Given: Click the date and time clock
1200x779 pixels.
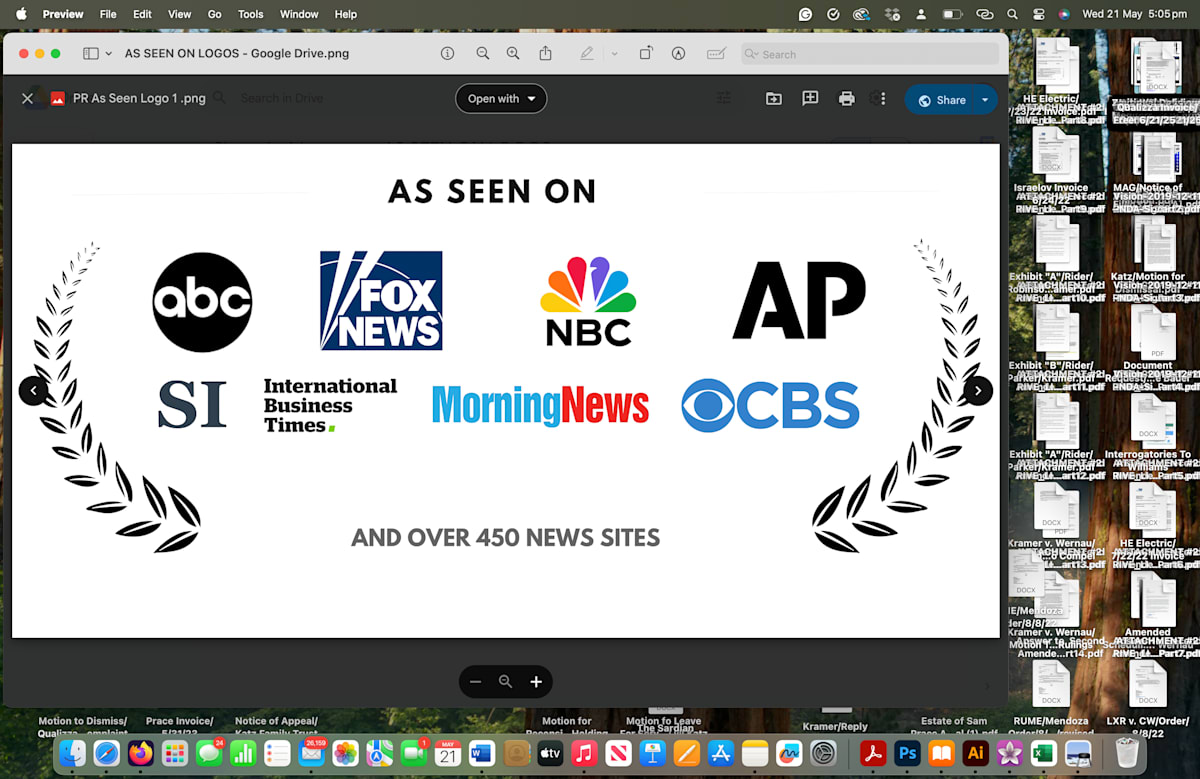Looking at the screenshot, I should coord(1134,14).
